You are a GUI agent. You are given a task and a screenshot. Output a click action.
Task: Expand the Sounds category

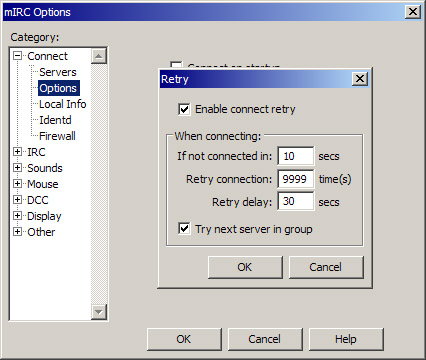17,168
